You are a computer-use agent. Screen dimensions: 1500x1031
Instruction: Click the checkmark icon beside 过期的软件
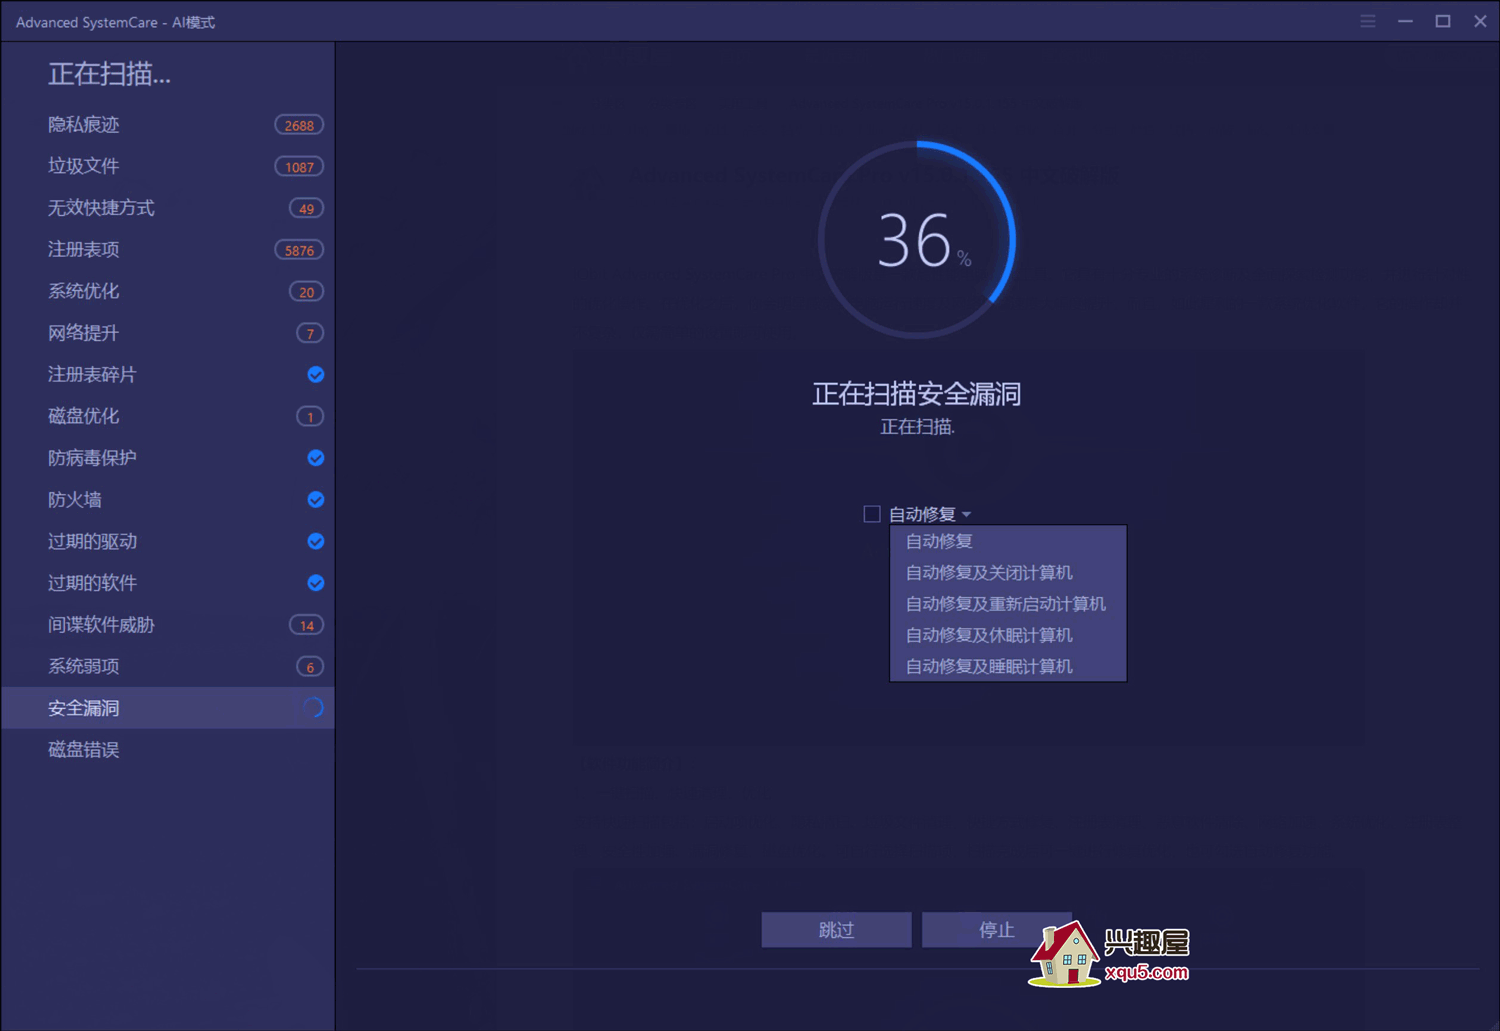(x=315, y=583)
